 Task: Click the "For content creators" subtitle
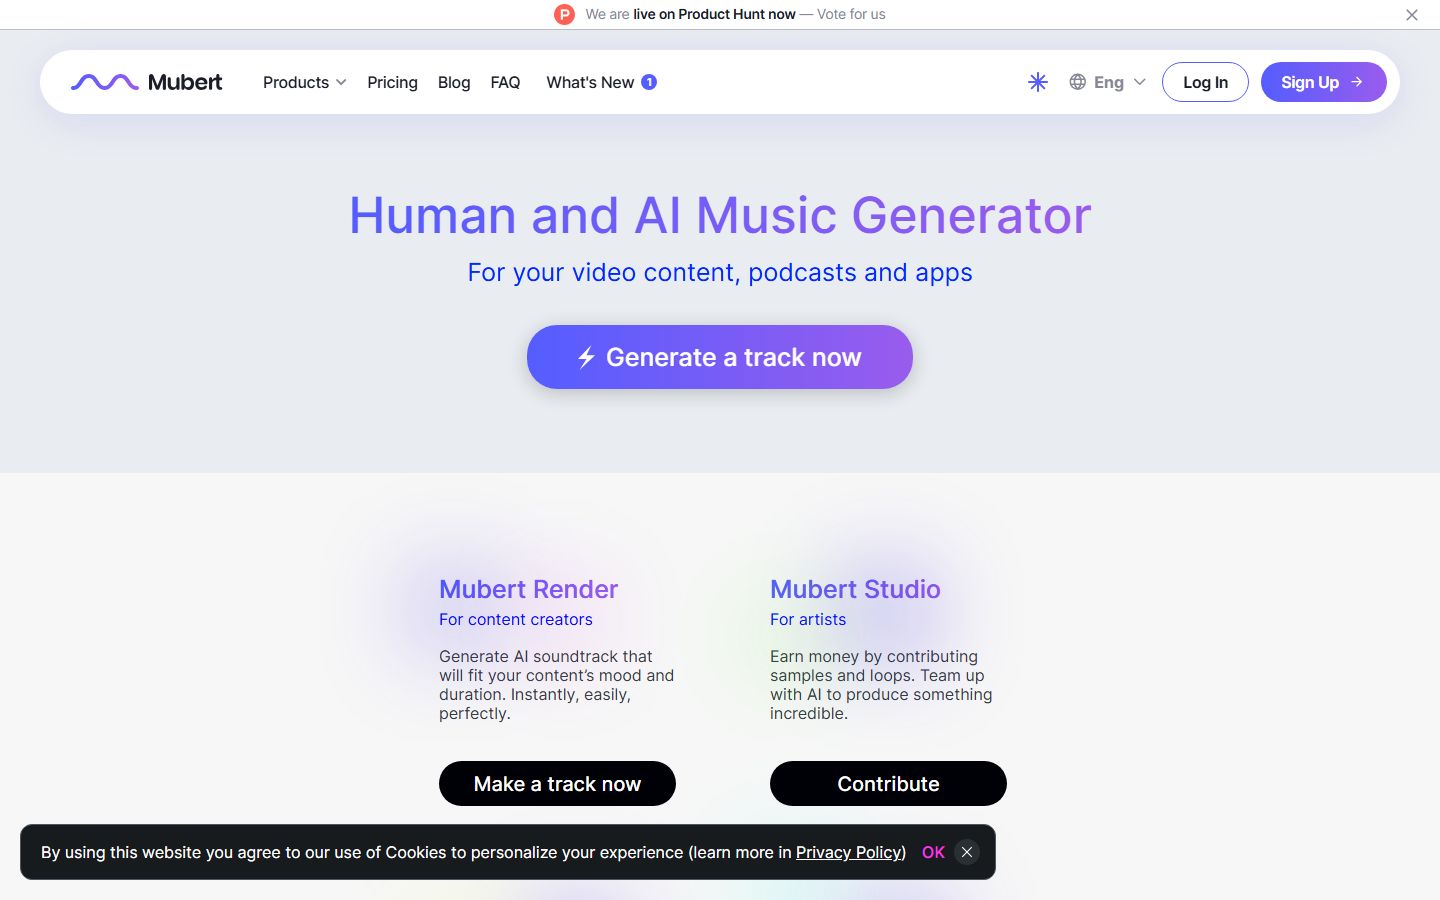(x=516, y=619)
